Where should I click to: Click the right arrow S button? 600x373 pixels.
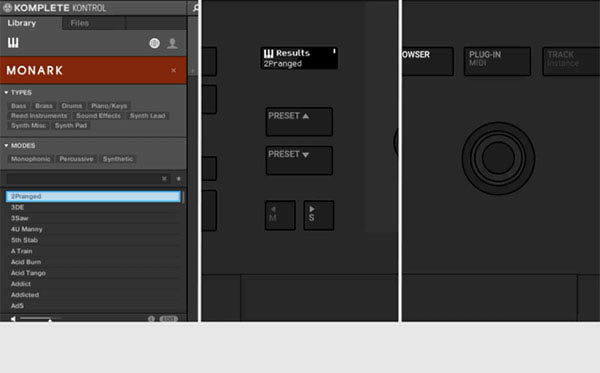[x=319, y=215]
